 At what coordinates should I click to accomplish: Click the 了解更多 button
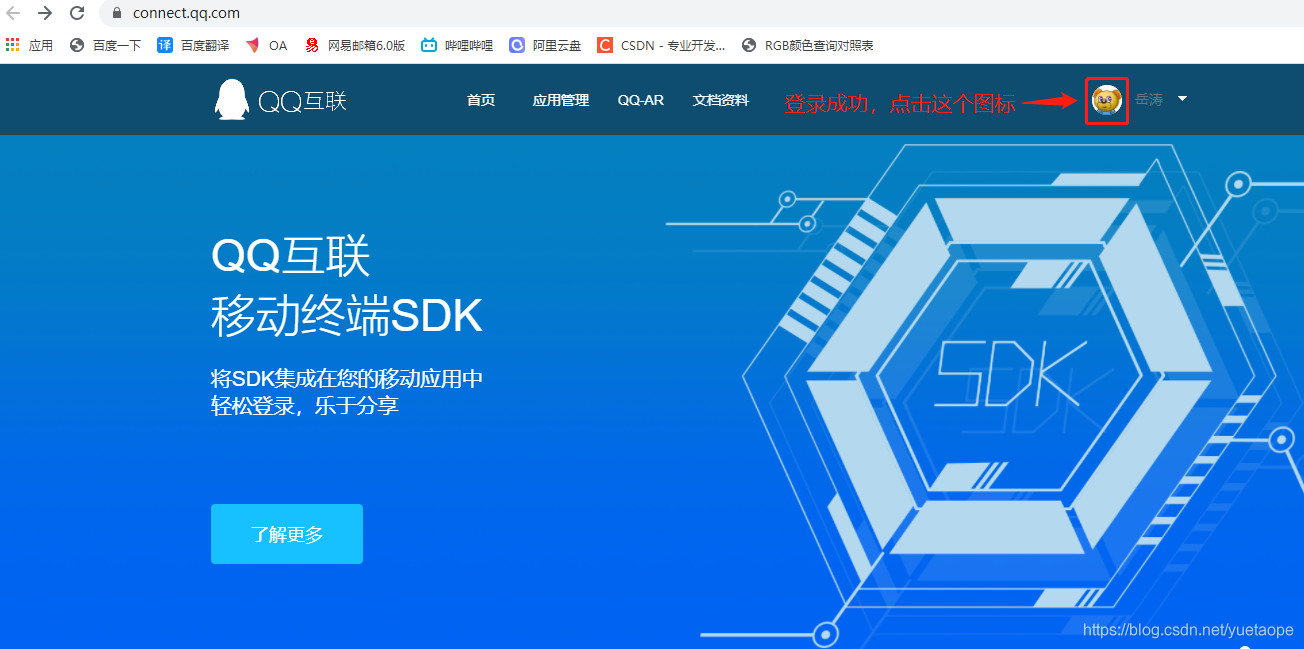tap(286, 533)
